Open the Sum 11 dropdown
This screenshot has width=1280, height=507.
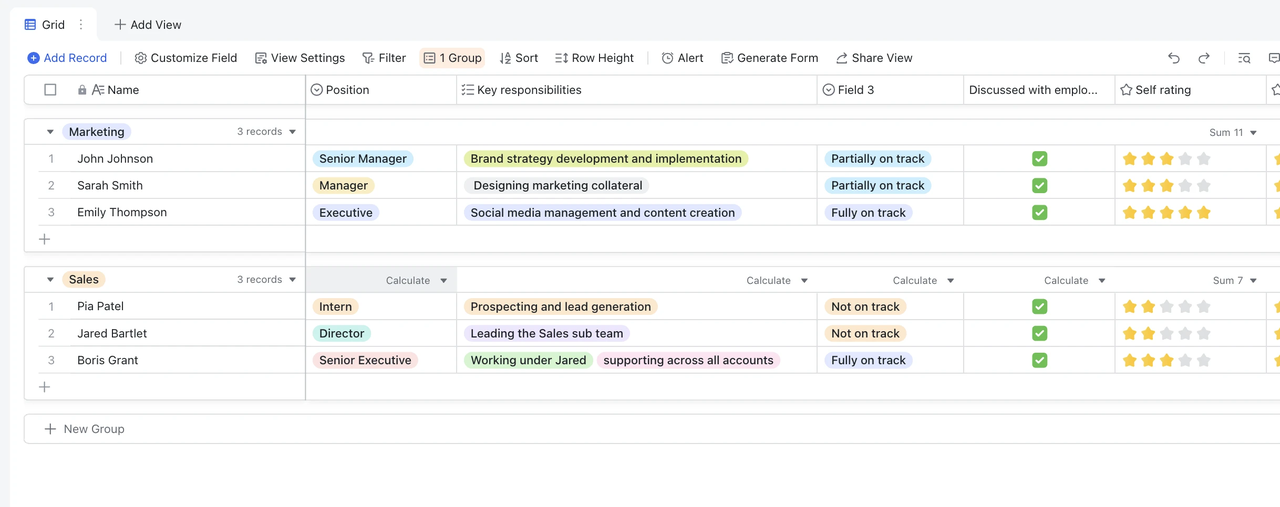(1233, 133)
